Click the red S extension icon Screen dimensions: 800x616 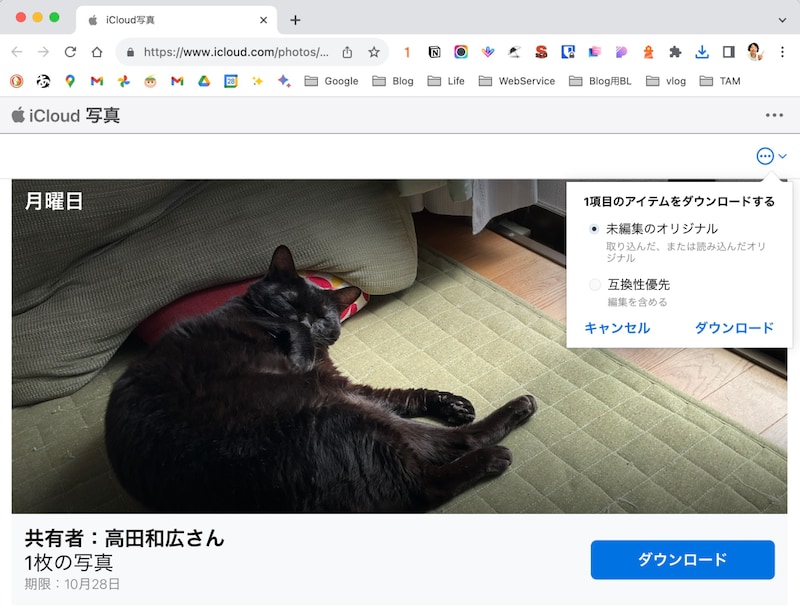click(x=541, y=52)
